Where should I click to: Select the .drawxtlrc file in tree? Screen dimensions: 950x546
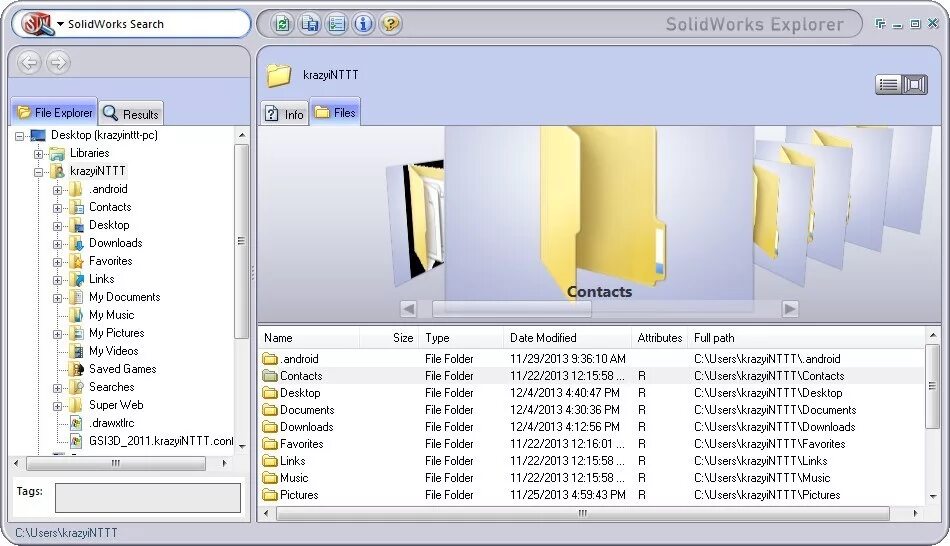click(x=111, y=423)
